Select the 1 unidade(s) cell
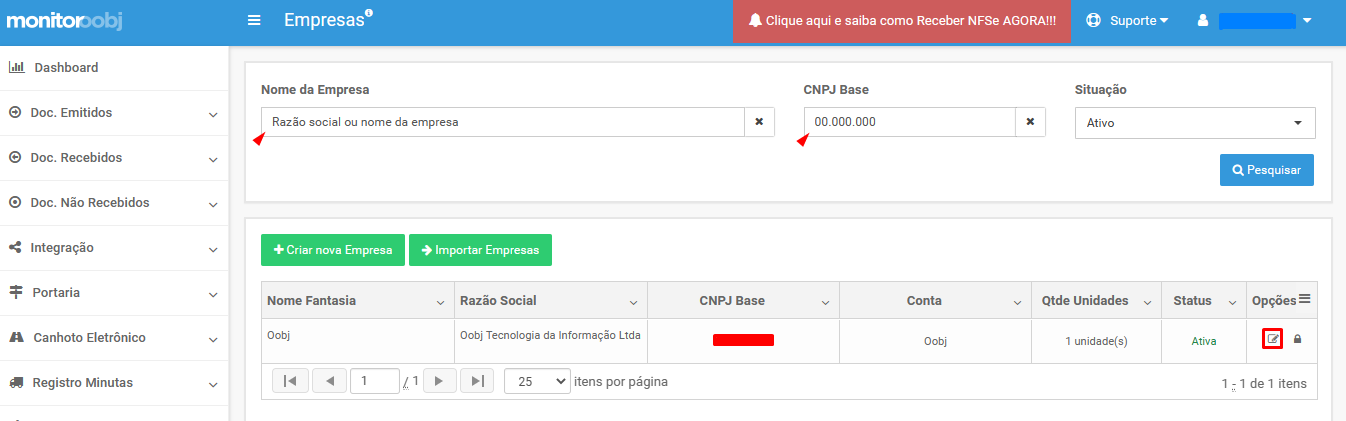The height and width of the screenshot is (421, 1346). coord(1096,341)
